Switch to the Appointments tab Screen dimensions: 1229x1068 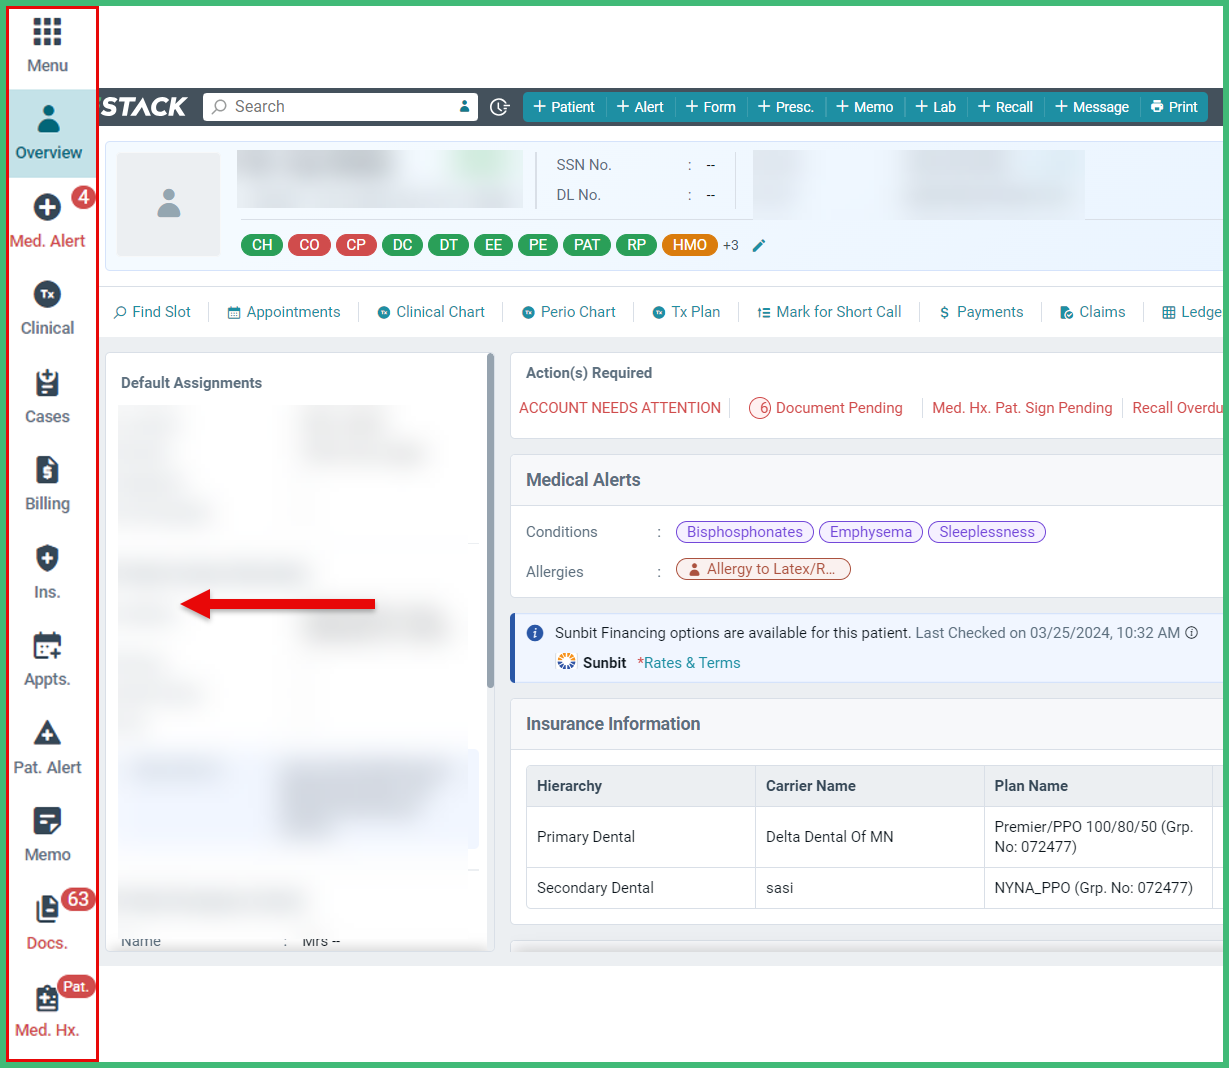(283, 311)
